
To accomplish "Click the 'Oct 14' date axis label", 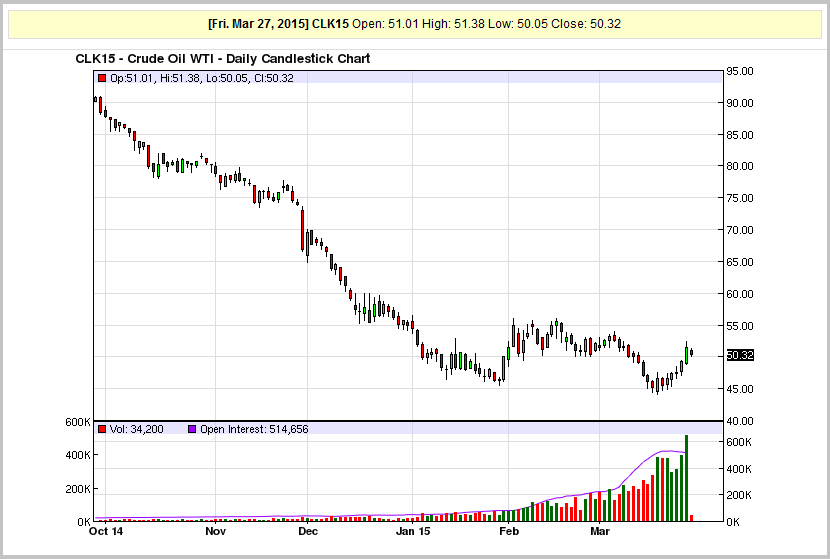I will (106, 531).
